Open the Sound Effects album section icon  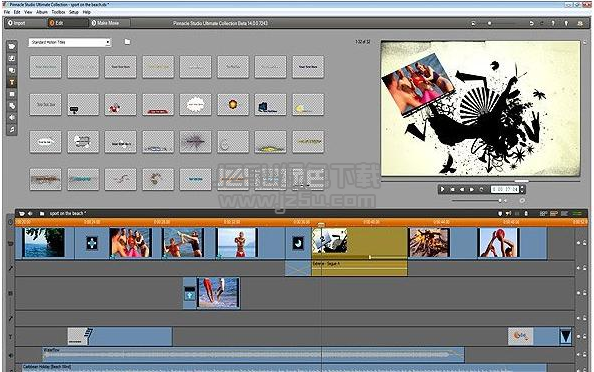pos(12,118)
